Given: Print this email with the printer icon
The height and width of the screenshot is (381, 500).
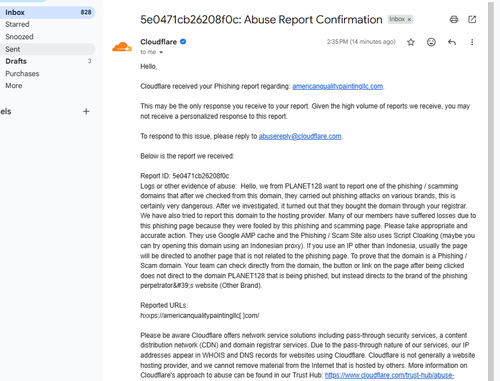Looking at the screenshot, I should coord(454,19).
